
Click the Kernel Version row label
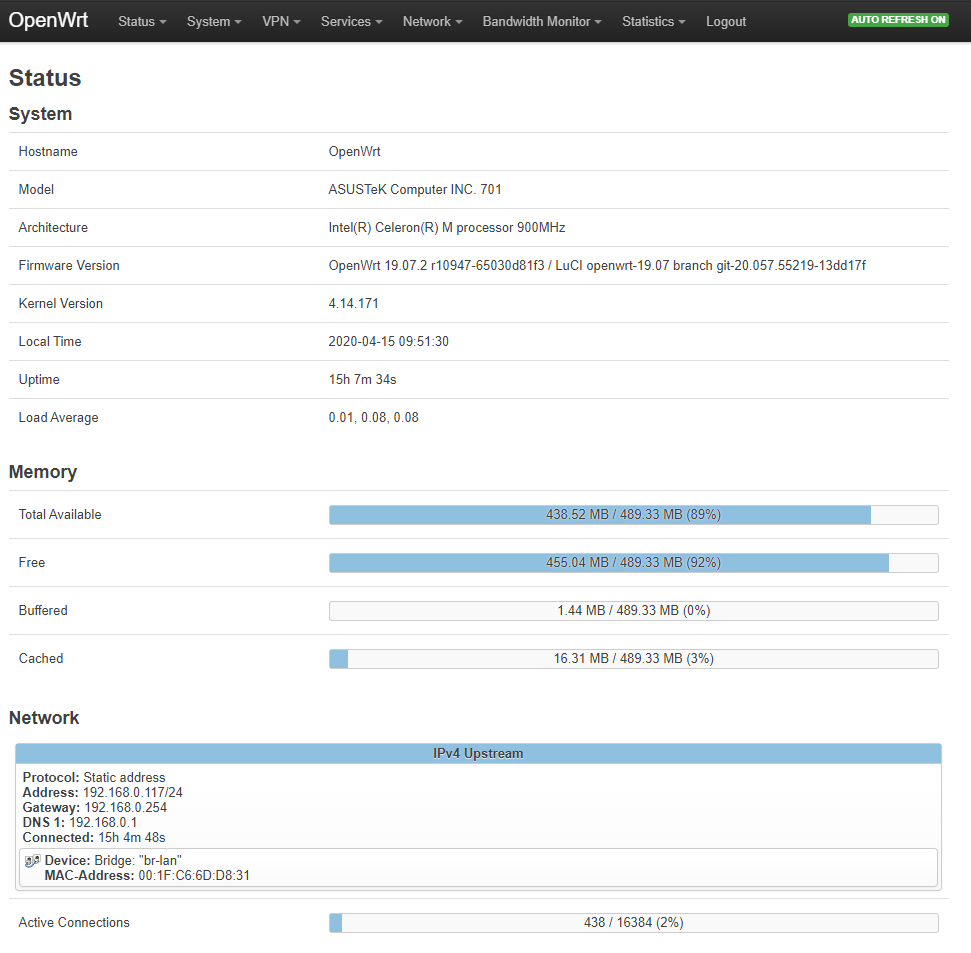click(61, 303)
